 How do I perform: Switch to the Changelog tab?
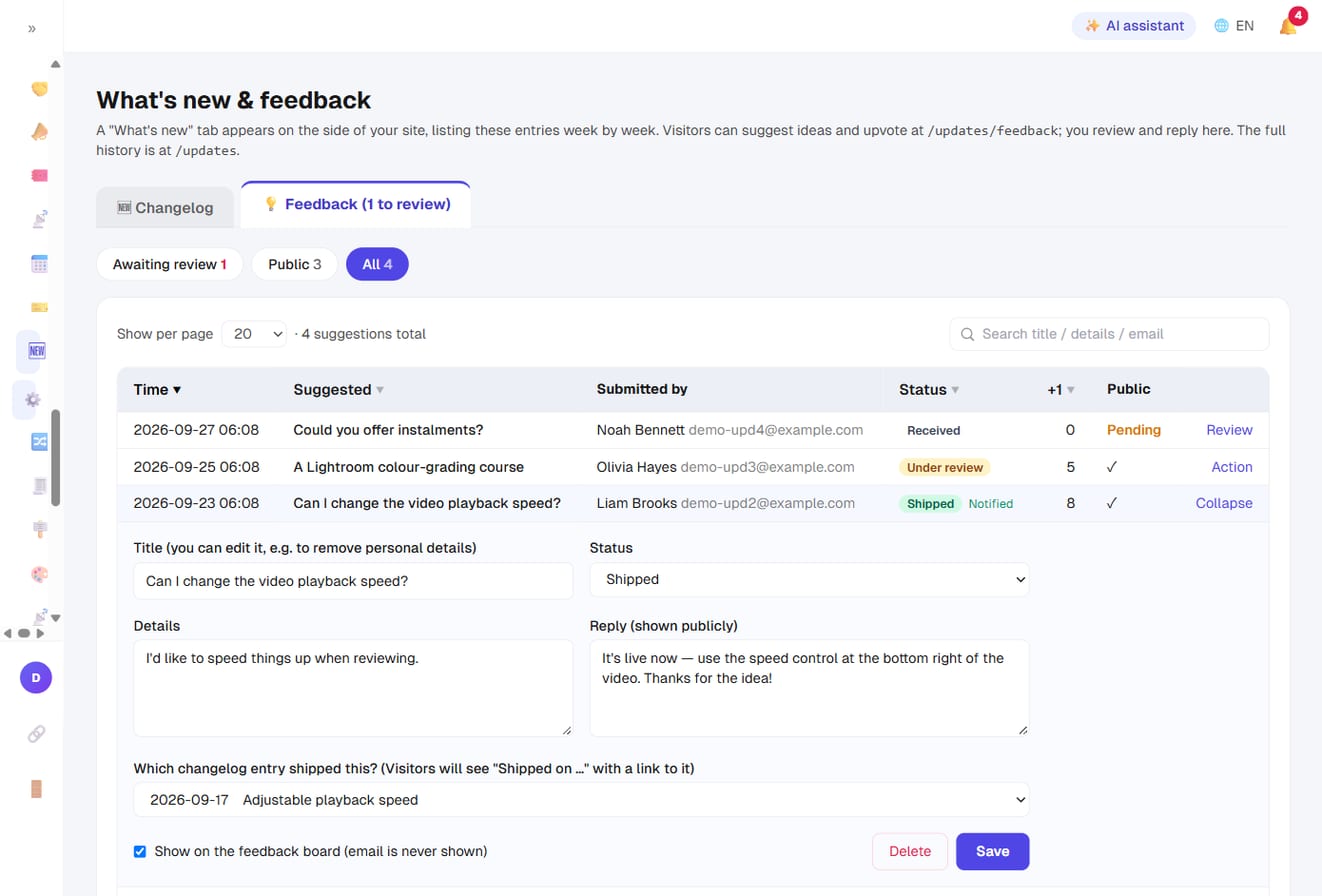pyautogui.click(x=165, y=208)
